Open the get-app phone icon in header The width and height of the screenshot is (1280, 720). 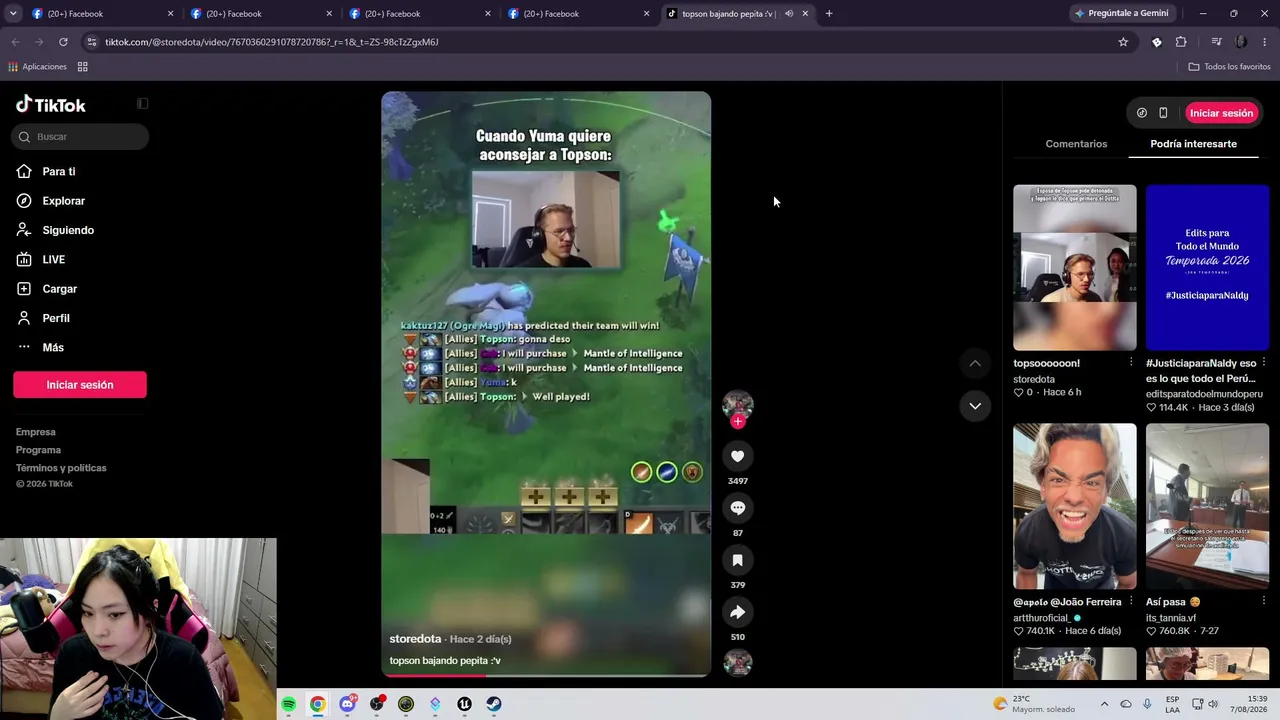[1163, 113]
